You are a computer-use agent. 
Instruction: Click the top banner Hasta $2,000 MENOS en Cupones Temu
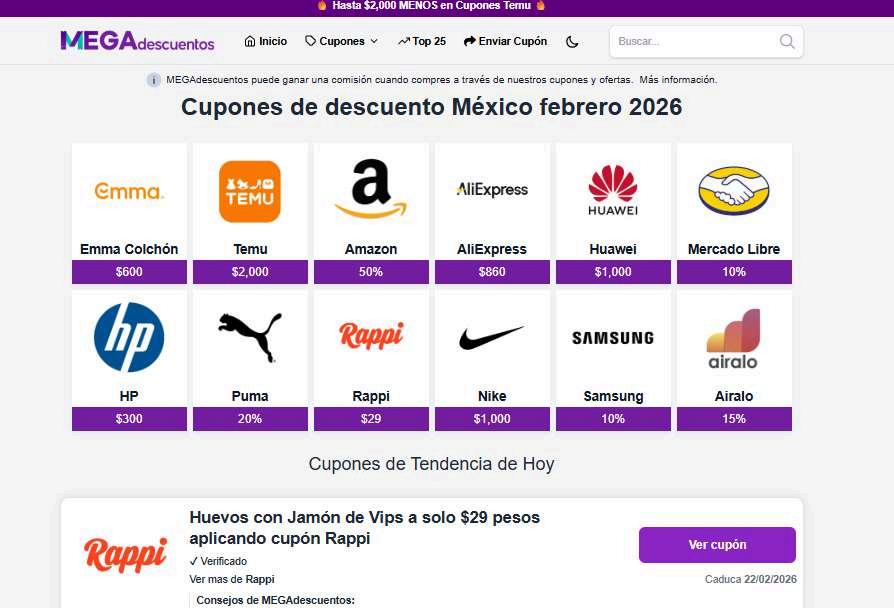click(x=431, y=6)
